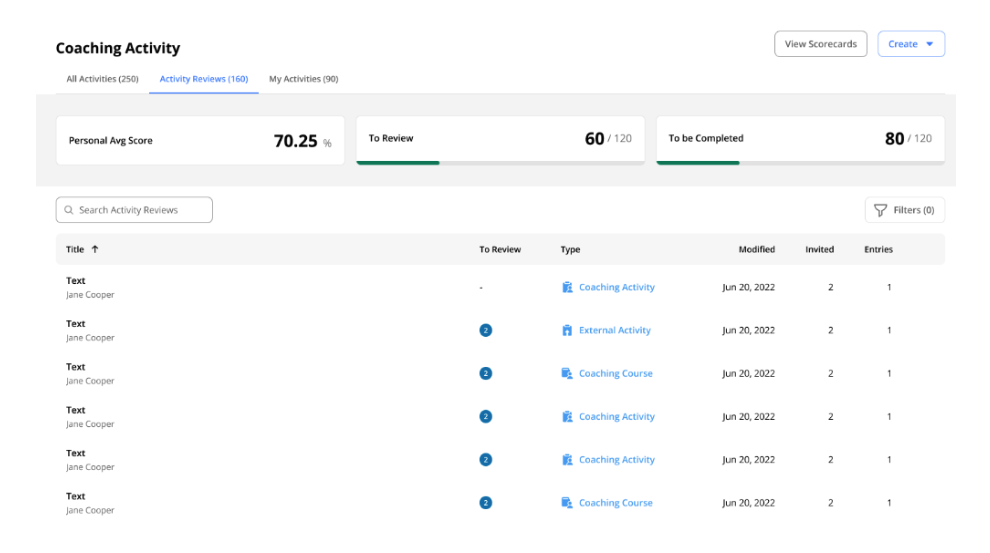Image resolution: width=990 pixels, height=553 pixels.
Task: Click the To be Completed card label
Action: coord(706,138)
